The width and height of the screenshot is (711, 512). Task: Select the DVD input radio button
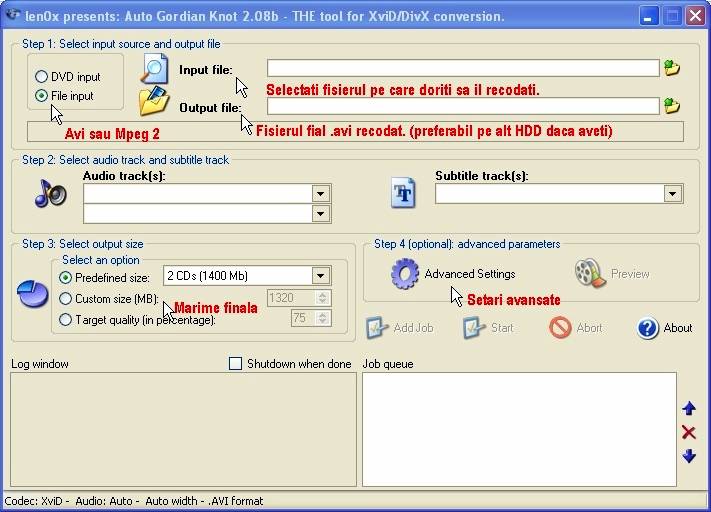(x=42, y=77)
